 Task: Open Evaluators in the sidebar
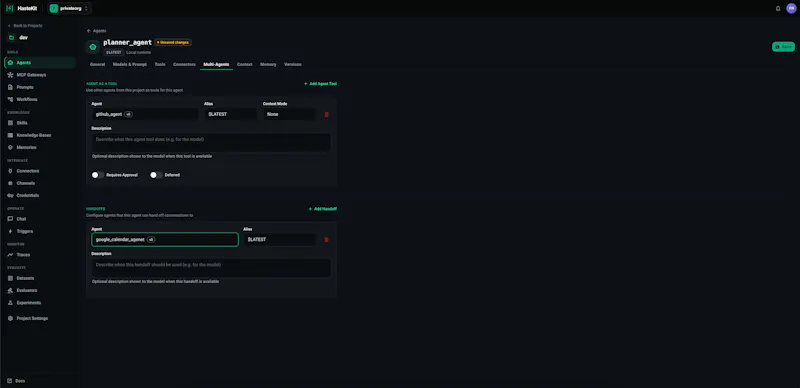tap(40, 290)
